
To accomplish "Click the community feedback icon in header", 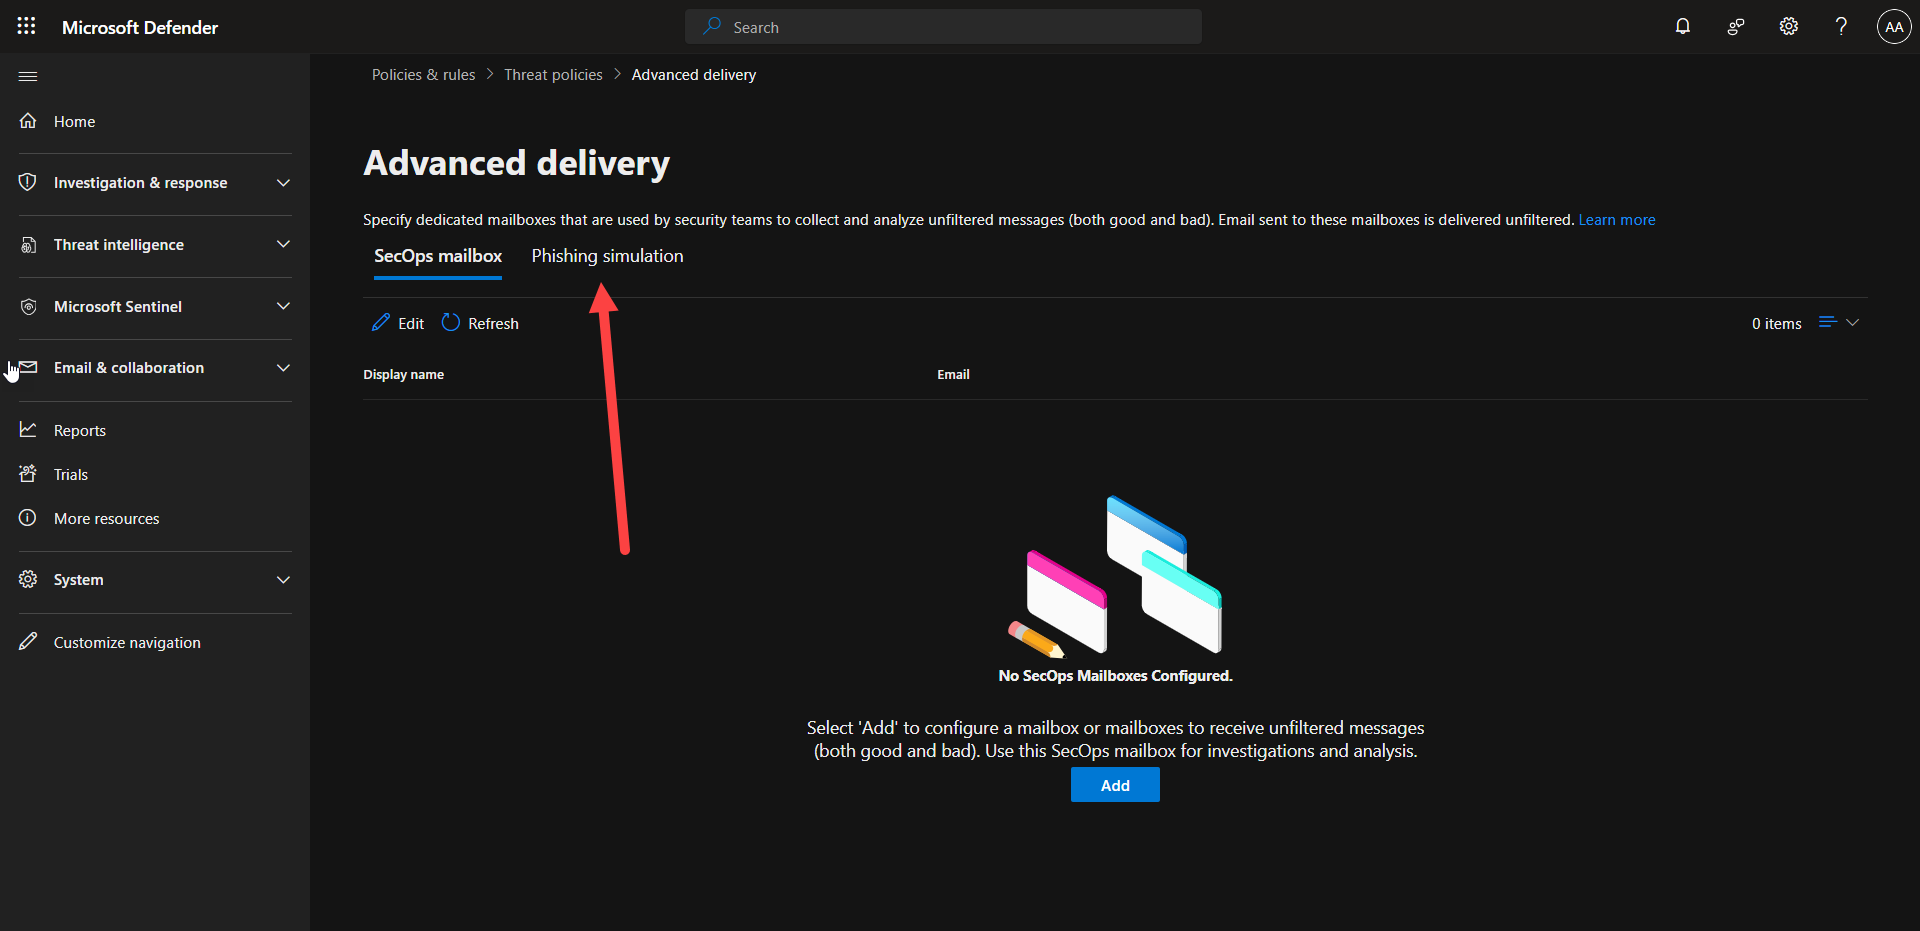I will (1736, 27).
